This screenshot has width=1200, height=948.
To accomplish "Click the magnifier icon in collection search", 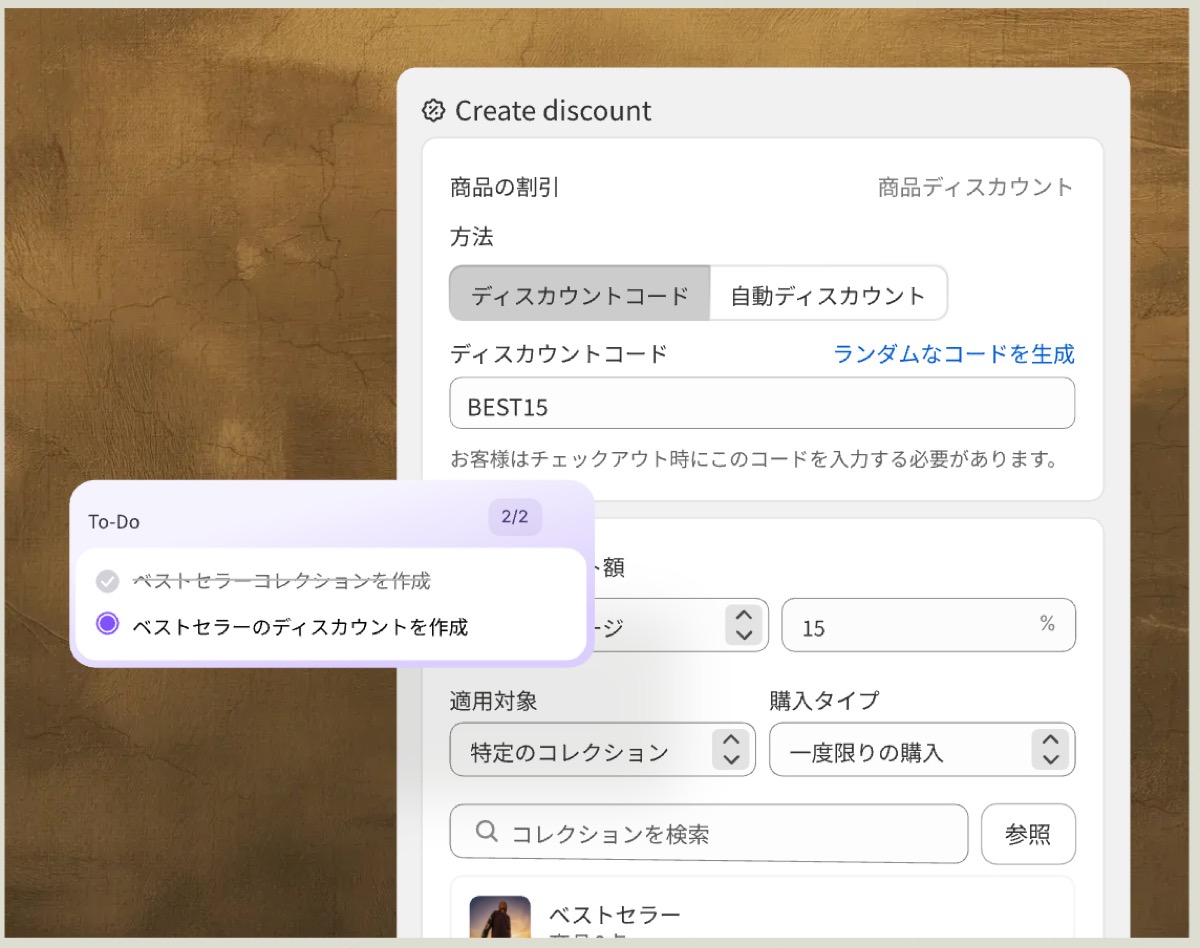I will pos(487,832).
